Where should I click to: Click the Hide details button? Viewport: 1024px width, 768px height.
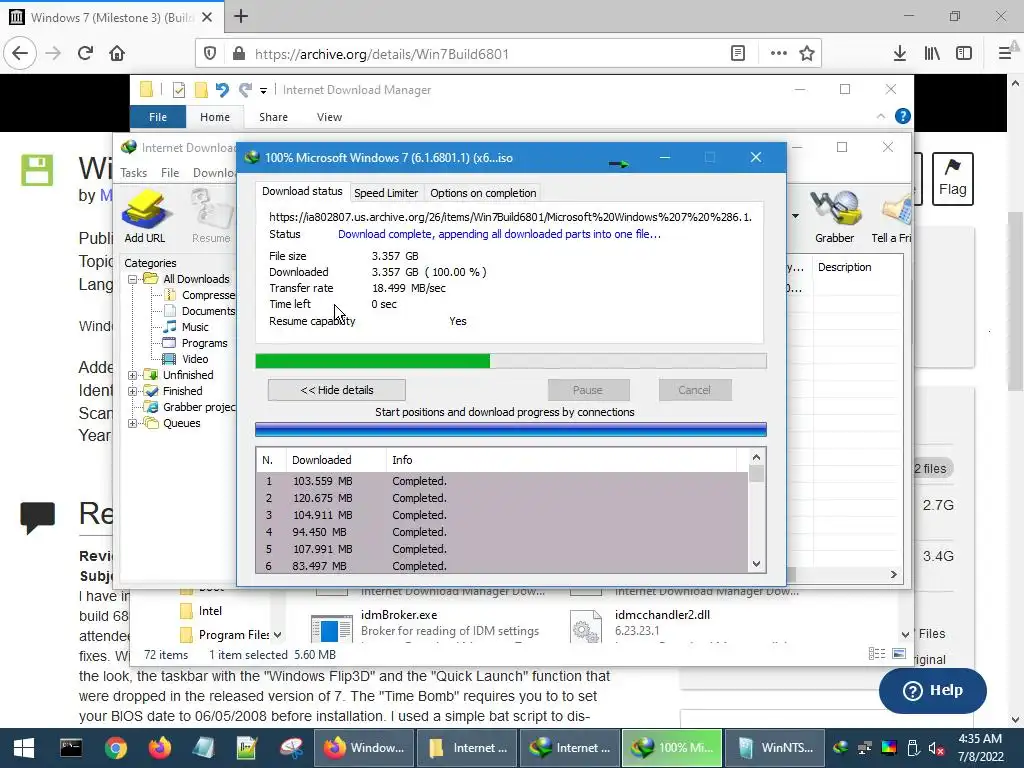336,390
